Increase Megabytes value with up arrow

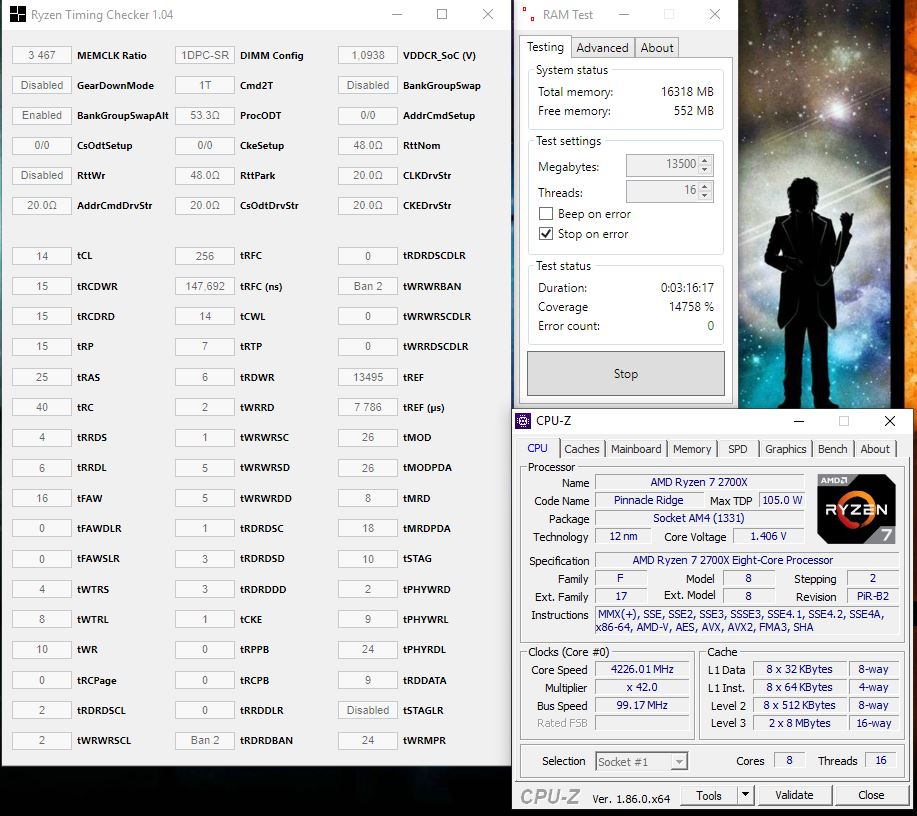[x=705, y=160]
